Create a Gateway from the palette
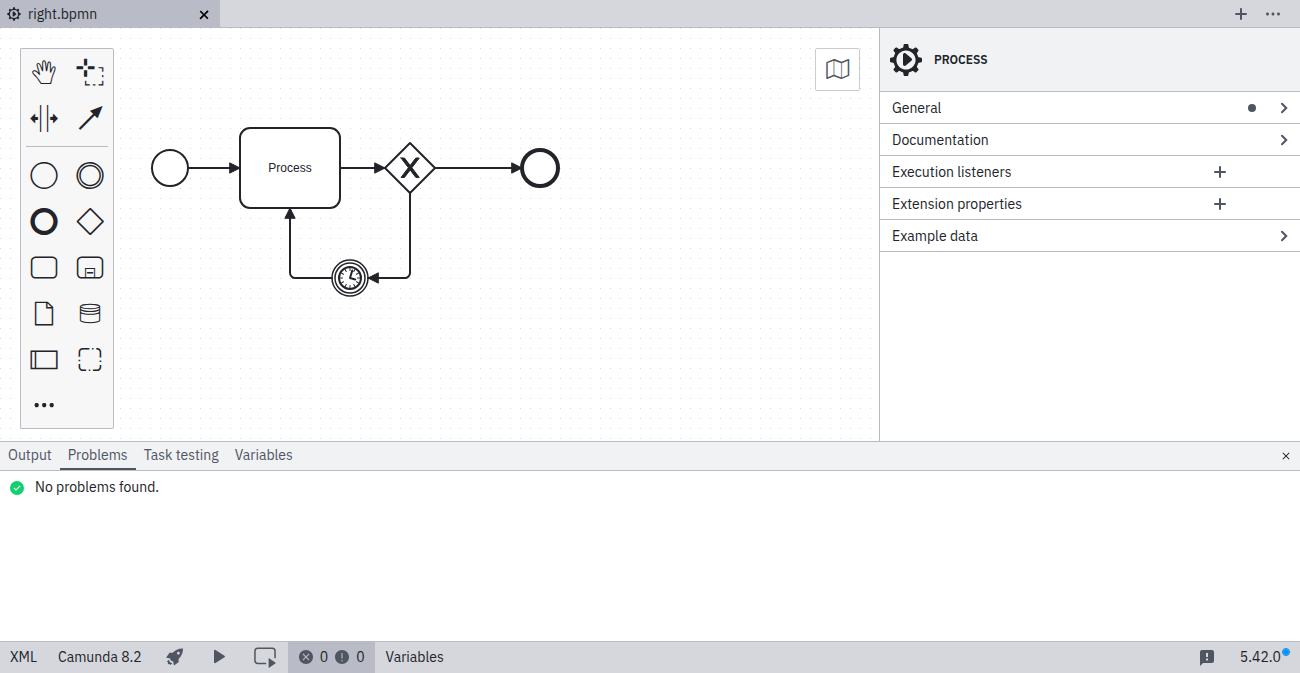This screenshot has height=673, width=1300. coord(90,221)
